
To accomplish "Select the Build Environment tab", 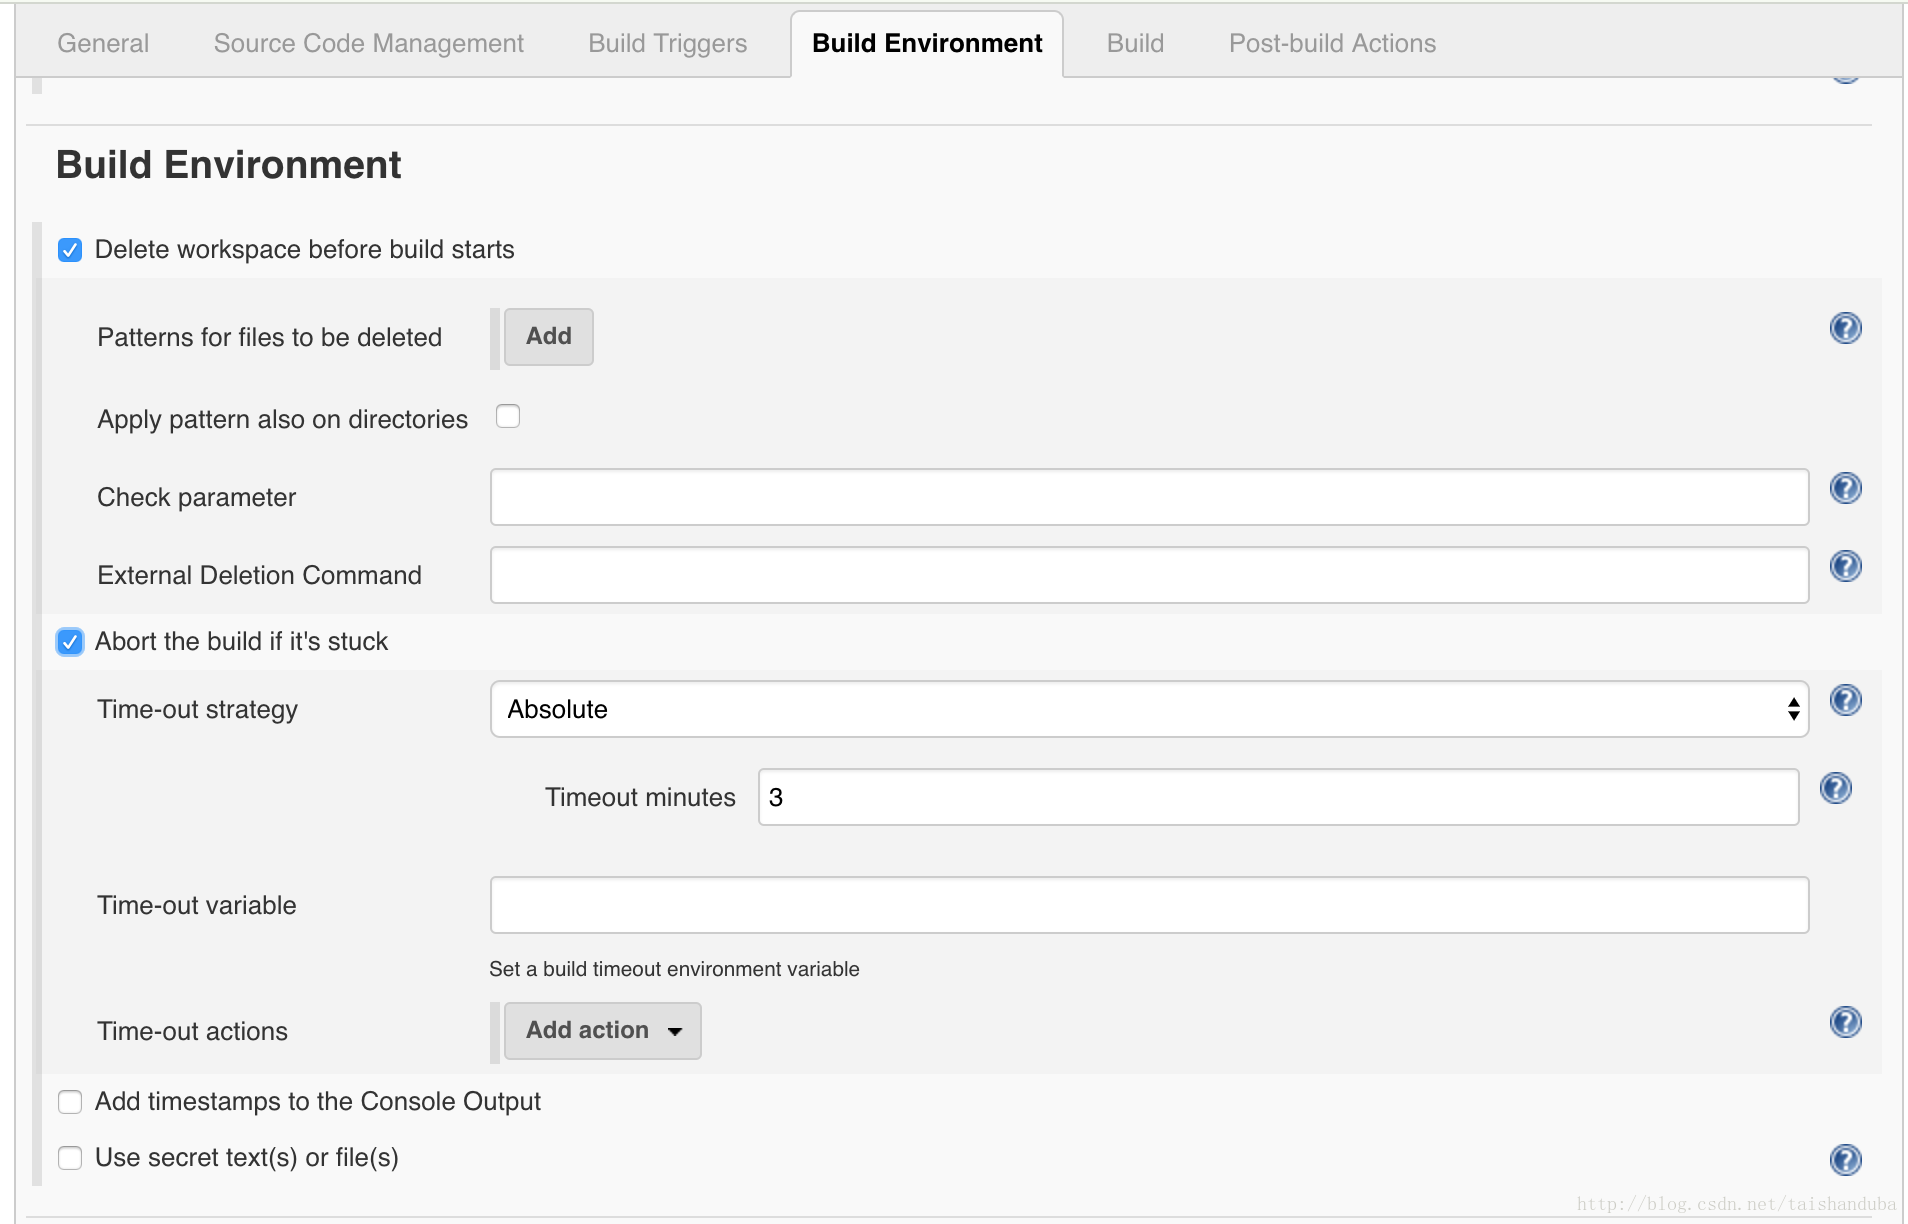I will tap(927, 43).
